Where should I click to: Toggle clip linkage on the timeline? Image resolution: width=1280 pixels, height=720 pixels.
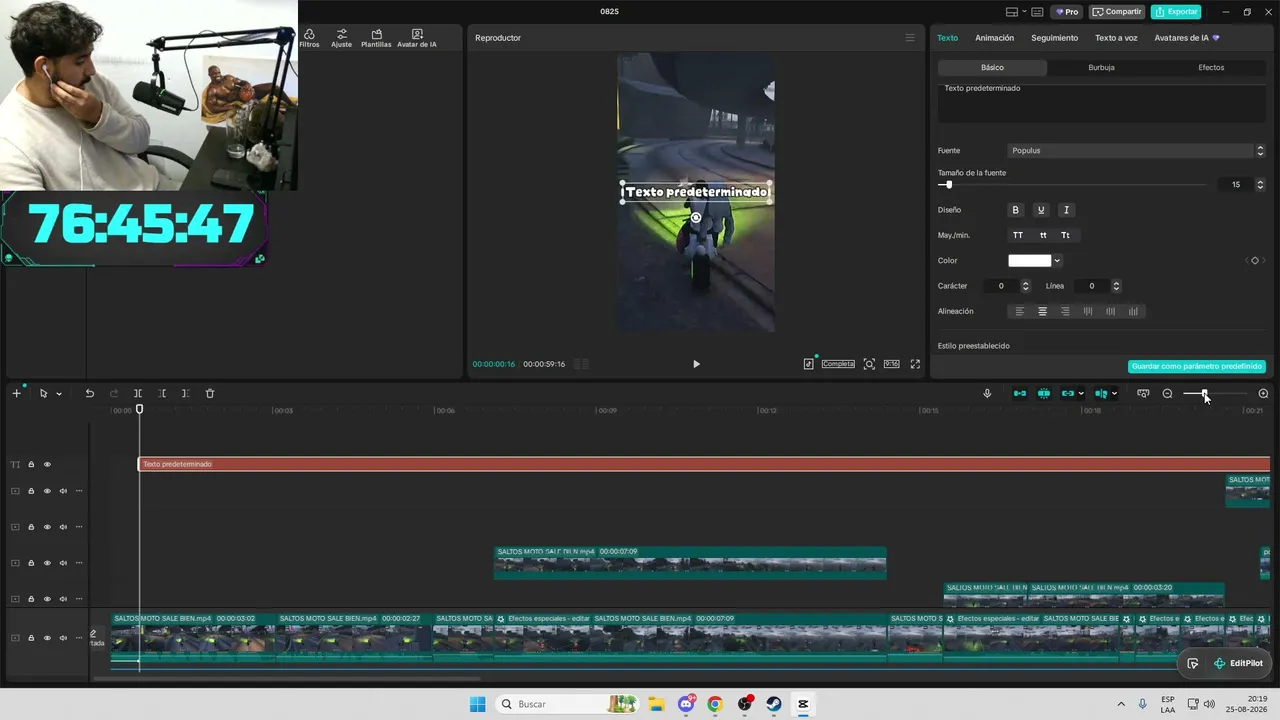(1068, 393)
